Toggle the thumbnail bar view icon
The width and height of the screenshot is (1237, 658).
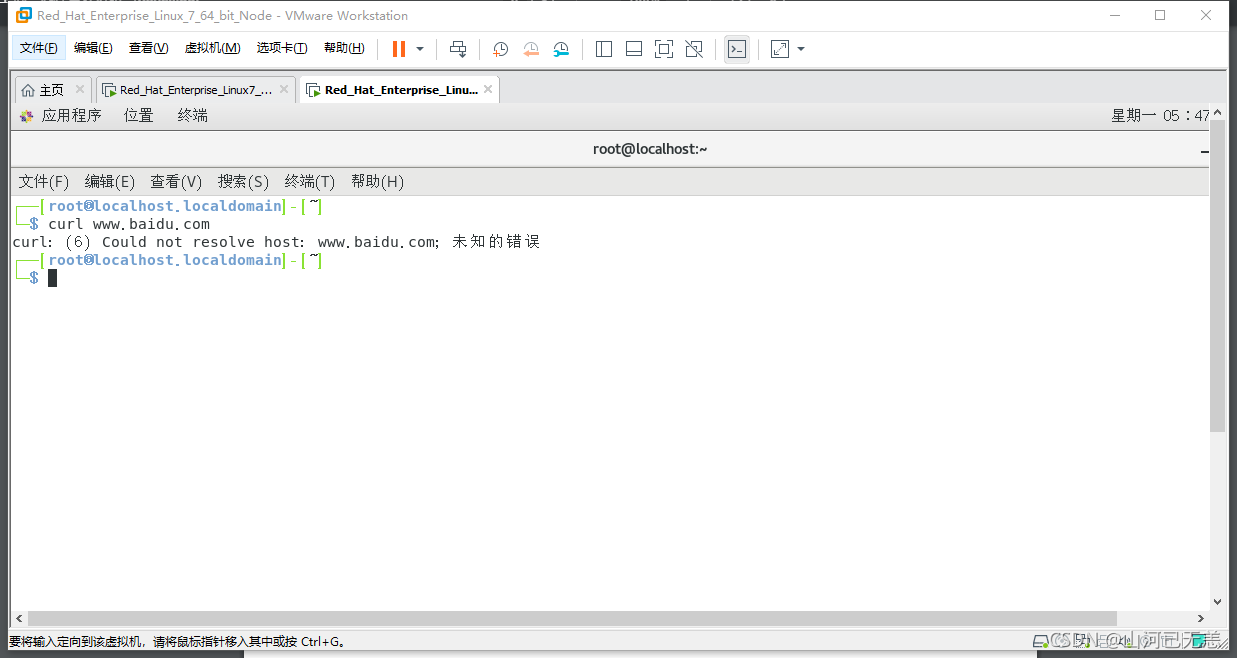pos(634,49)
